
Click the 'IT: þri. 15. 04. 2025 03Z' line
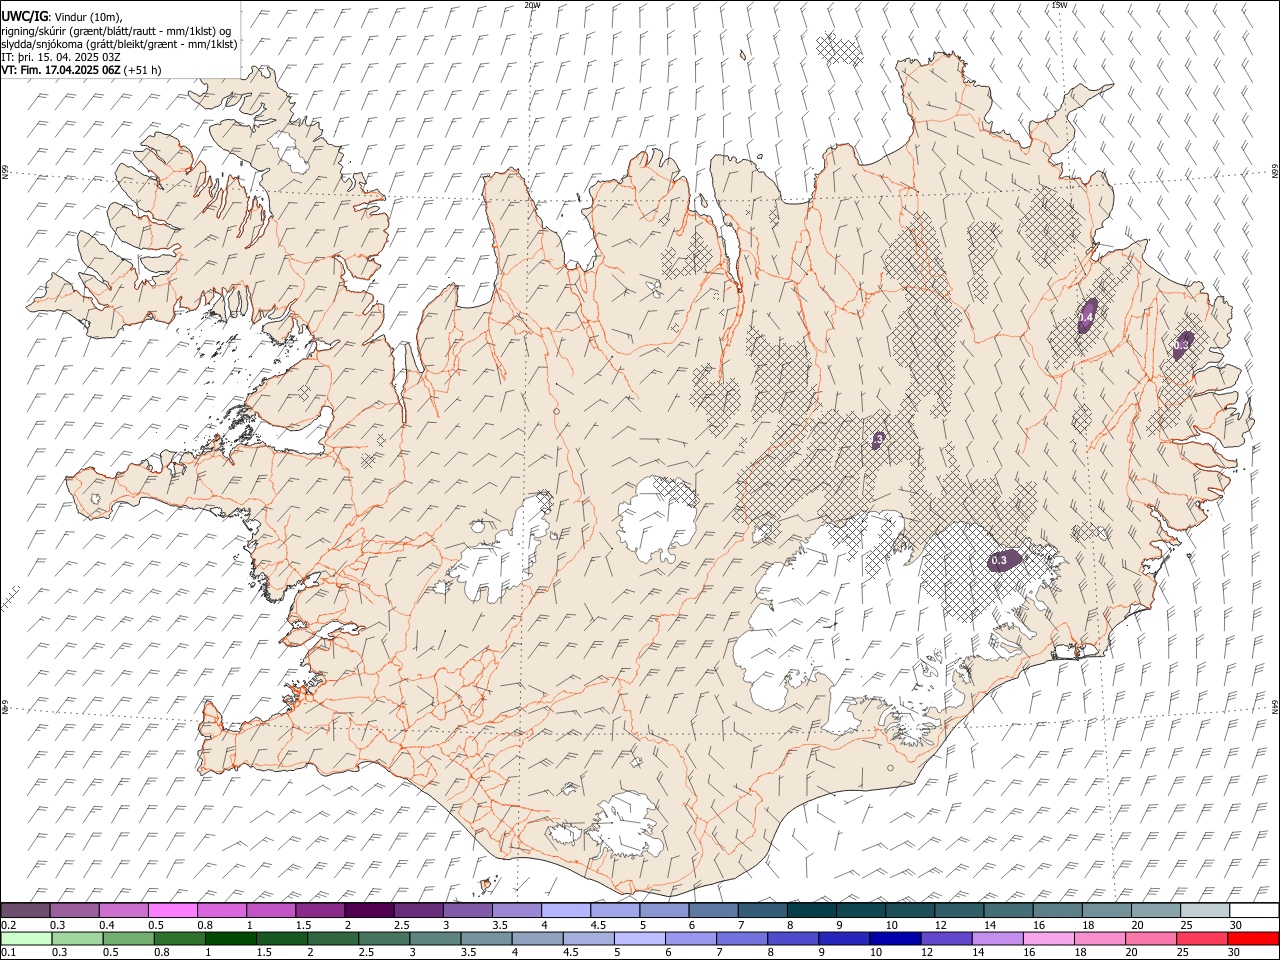[61, 57]
